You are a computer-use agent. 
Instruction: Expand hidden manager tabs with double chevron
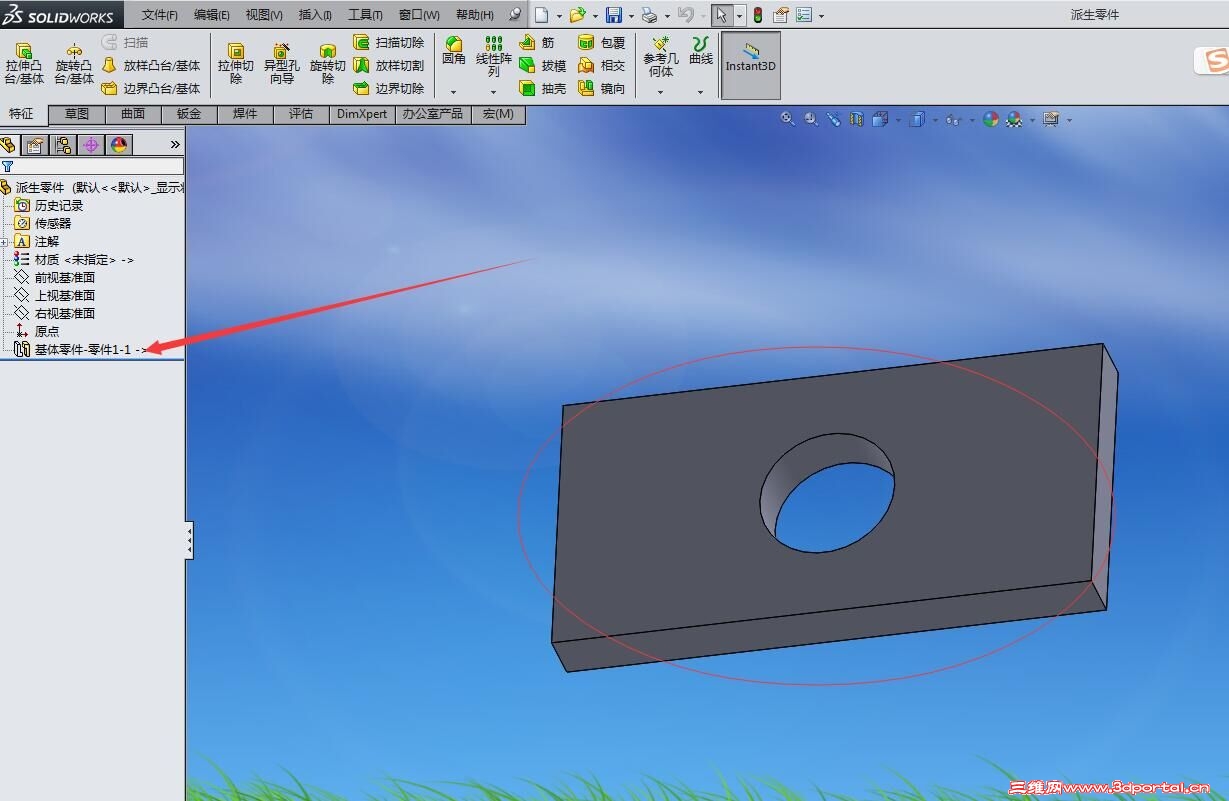[x=175, y=145]
